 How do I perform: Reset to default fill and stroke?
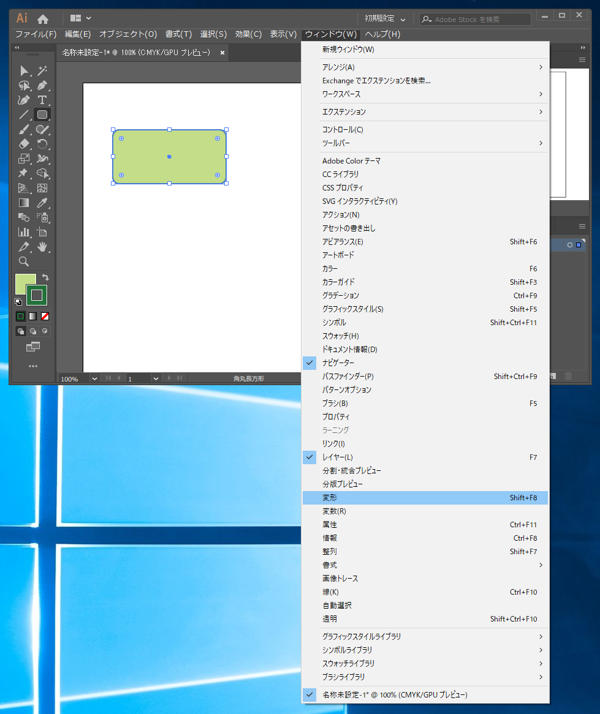(x=19, y=301)
